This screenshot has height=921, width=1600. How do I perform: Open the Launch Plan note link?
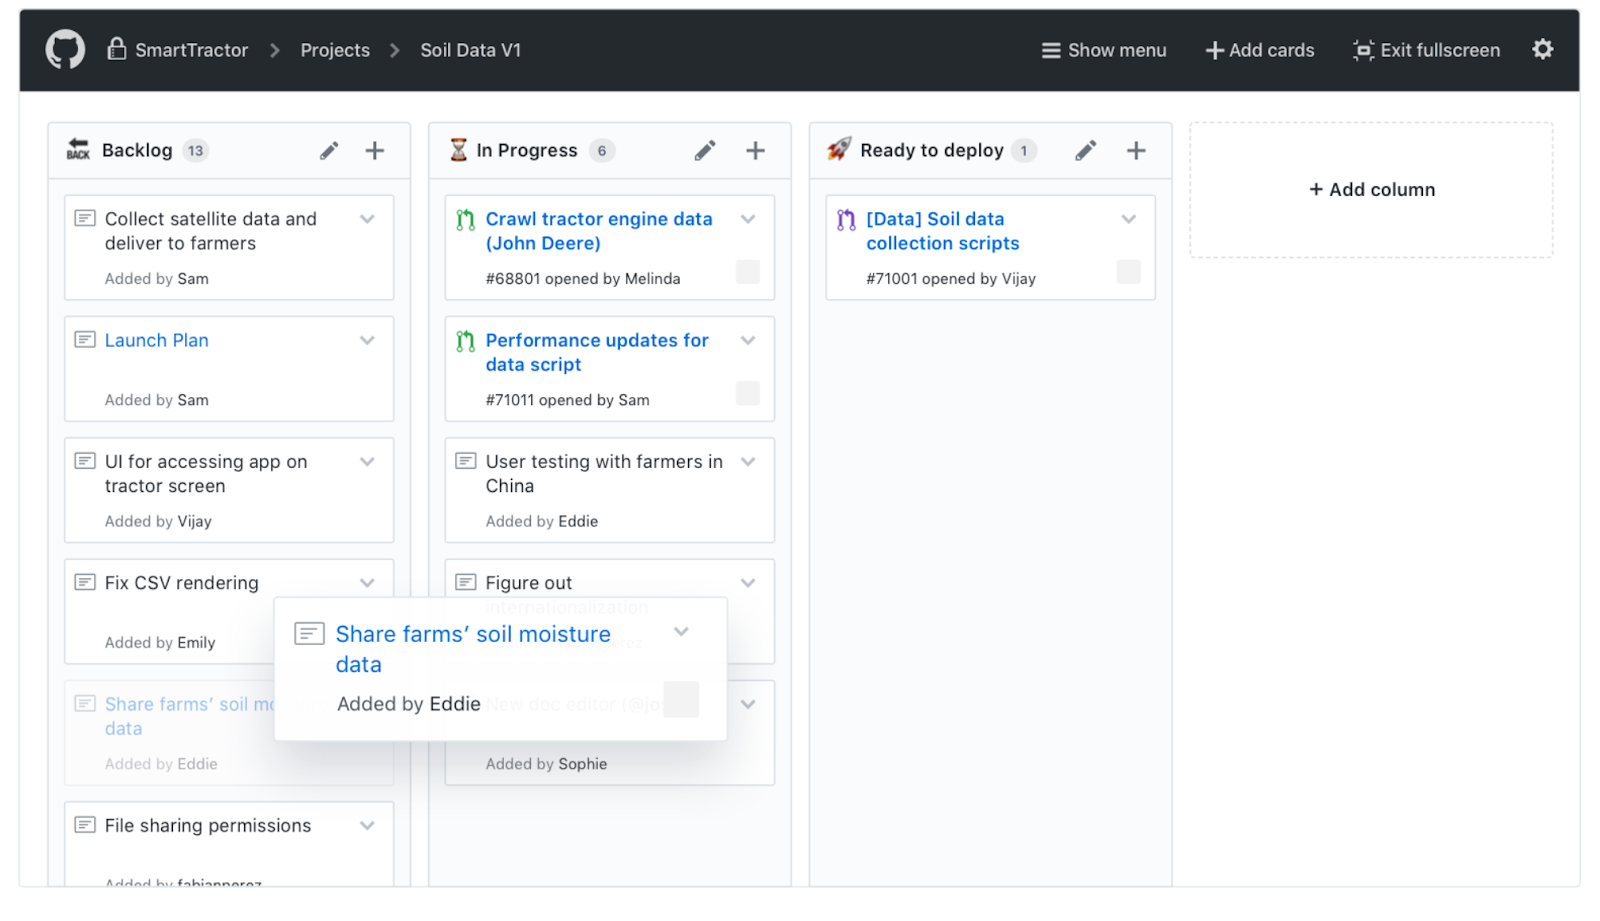tap(156, 340)
